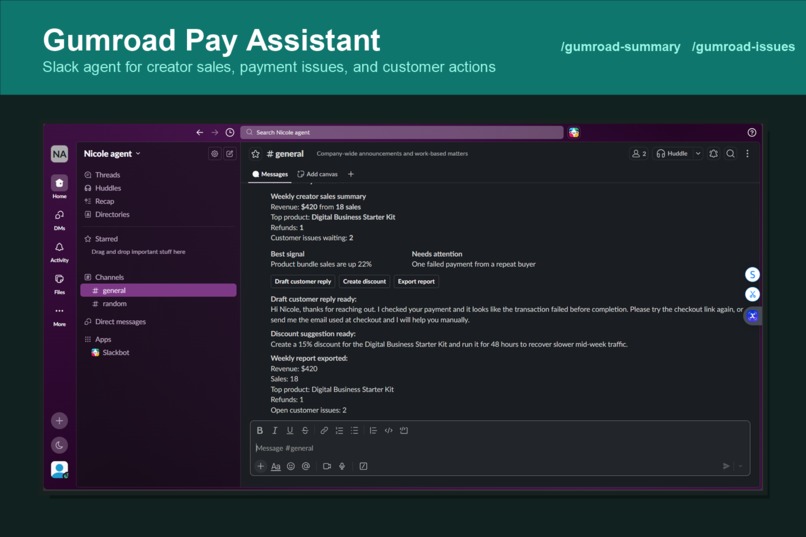
Task: Toggle ordered list formatting
Action: click(x=339, y=431)
